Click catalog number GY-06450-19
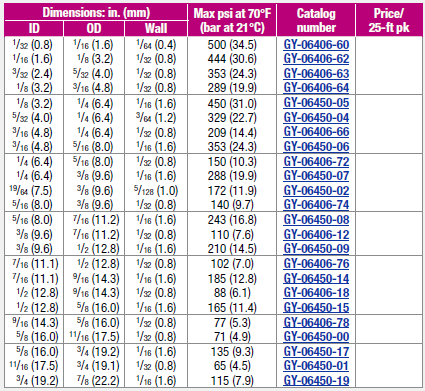Screen dimensions: 425x391 pyautogui.click(x=316, y=381)
